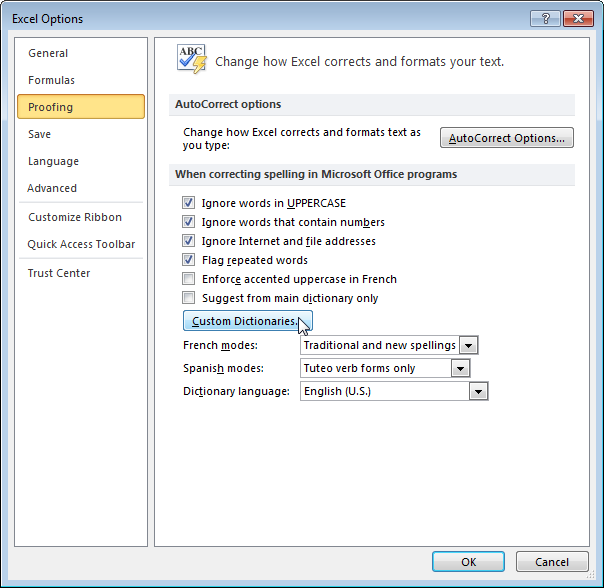Toggle Ignore words that contain numbers

point(188,222)
